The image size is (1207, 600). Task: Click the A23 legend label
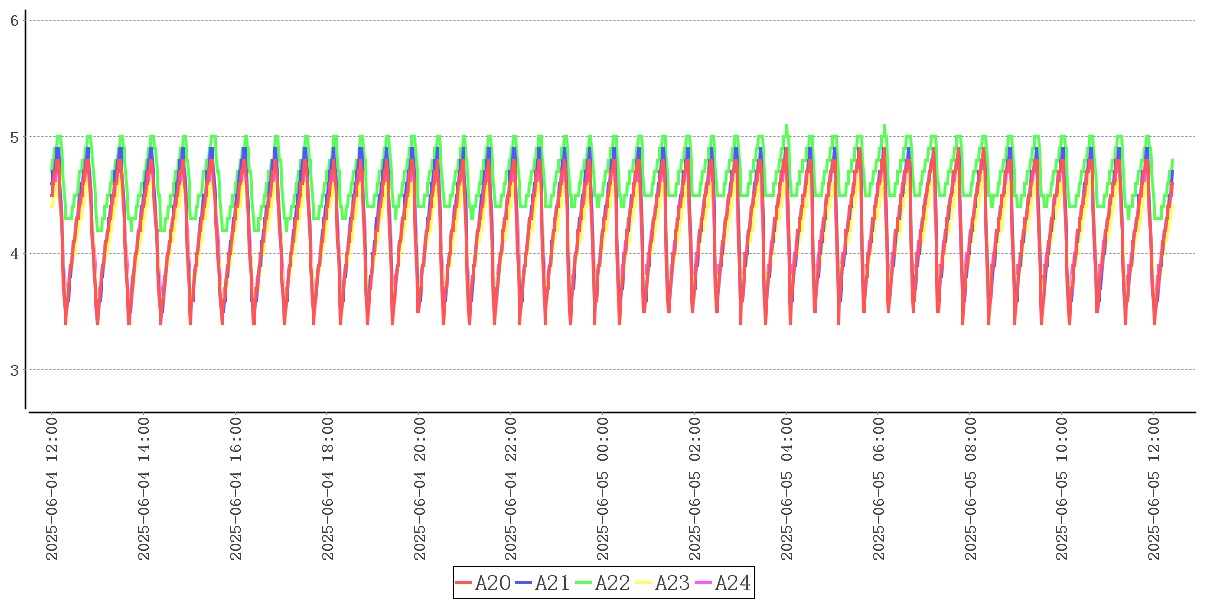[673, 583]
